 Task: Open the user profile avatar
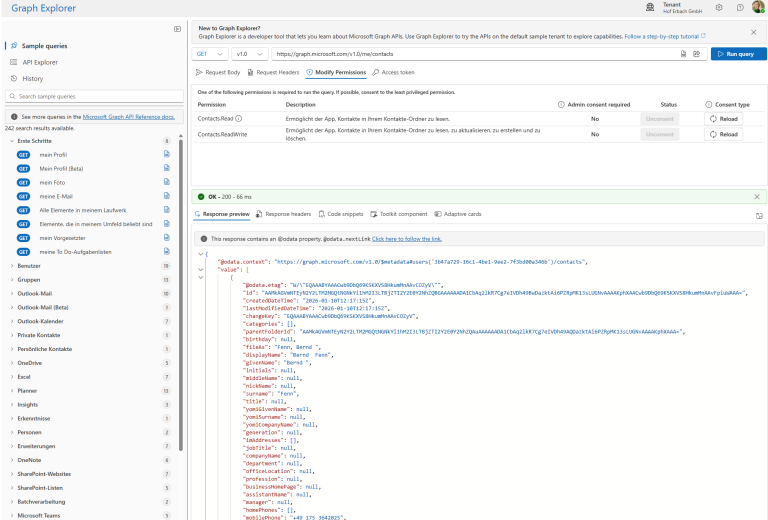[759, 7]
